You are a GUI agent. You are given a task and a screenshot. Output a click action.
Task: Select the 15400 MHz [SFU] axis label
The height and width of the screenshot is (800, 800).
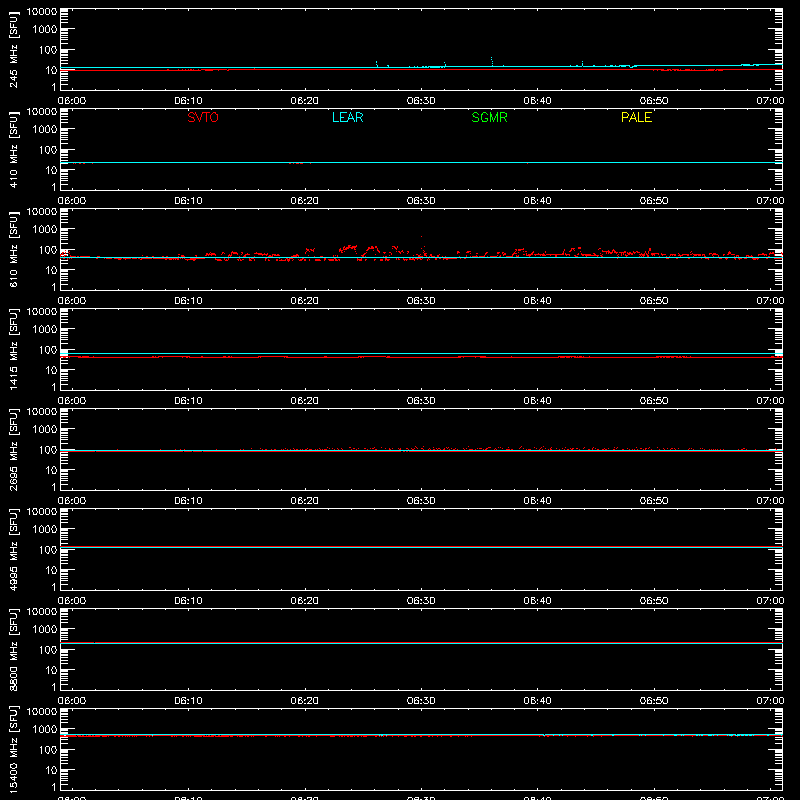click(x=13, y=749)
